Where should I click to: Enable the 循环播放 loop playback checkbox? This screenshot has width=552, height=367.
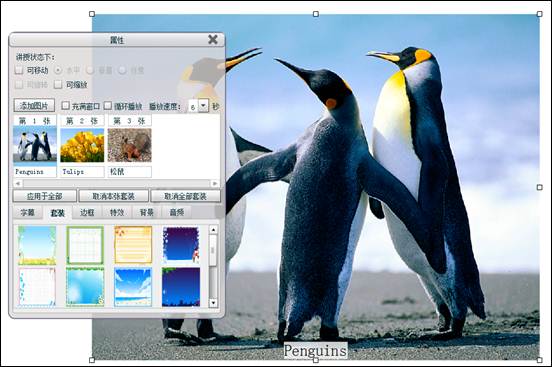[108, 105]
